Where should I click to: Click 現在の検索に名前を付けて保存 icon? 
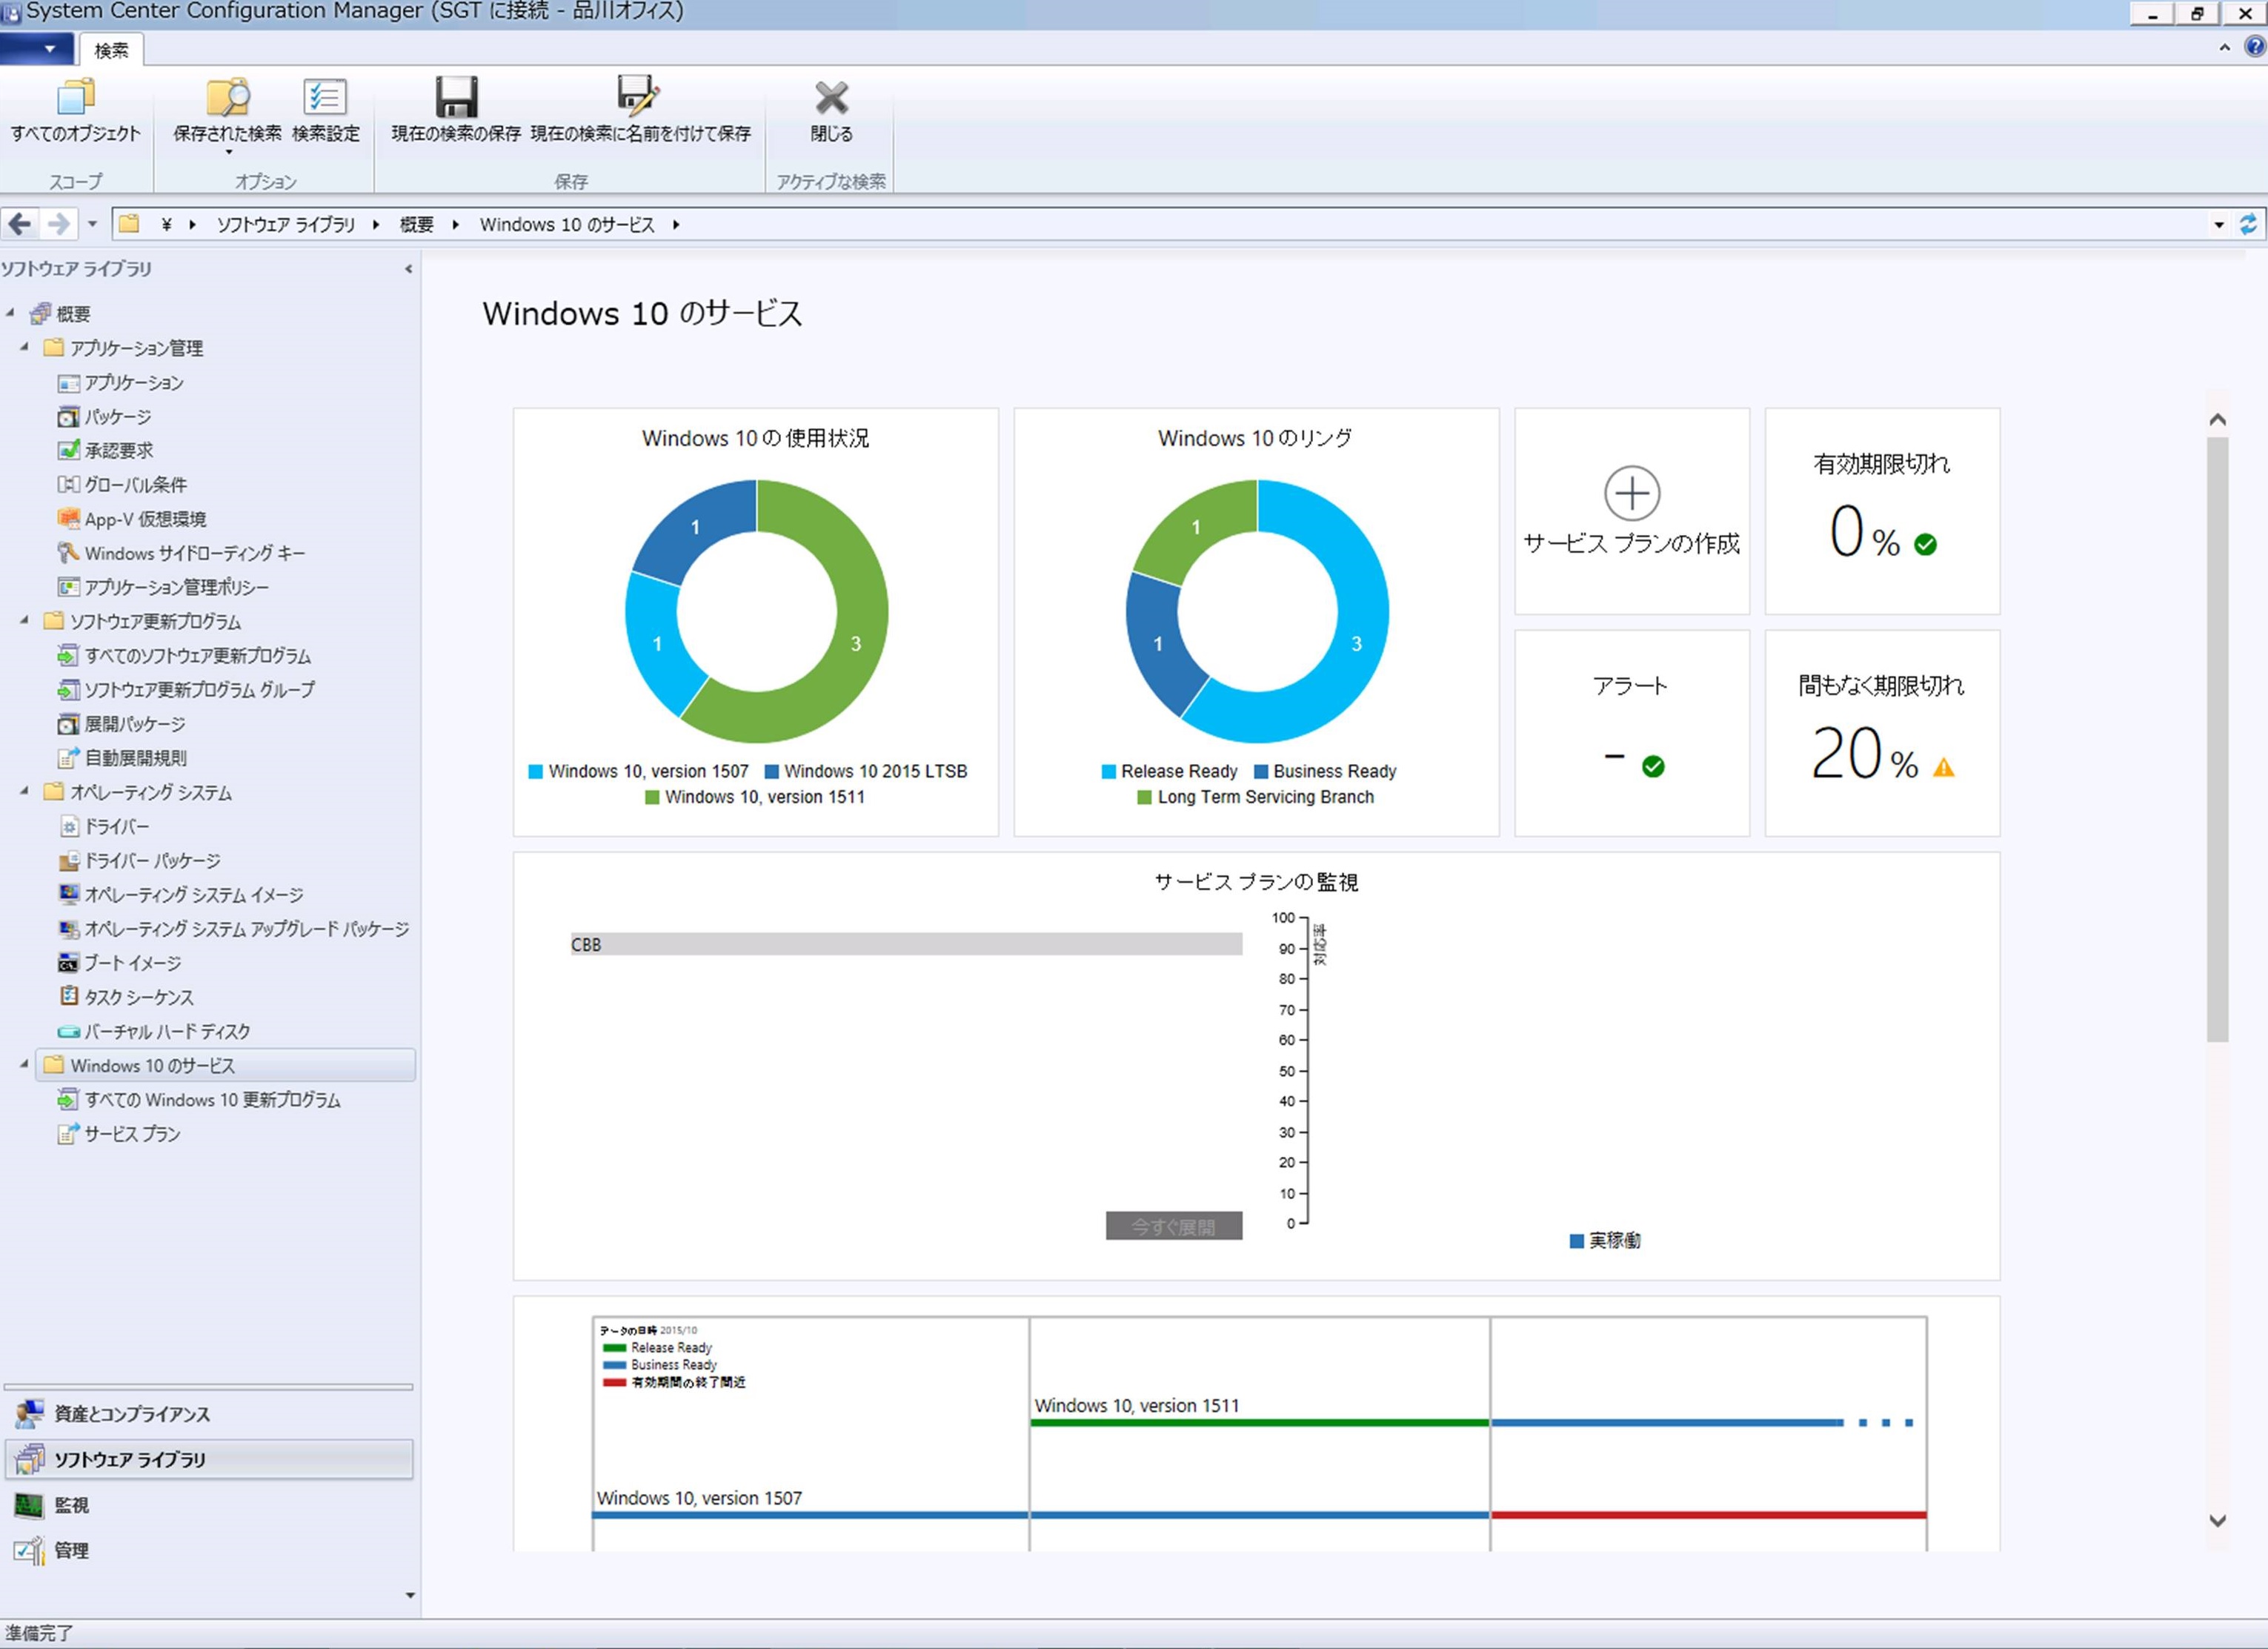[639, 95]
